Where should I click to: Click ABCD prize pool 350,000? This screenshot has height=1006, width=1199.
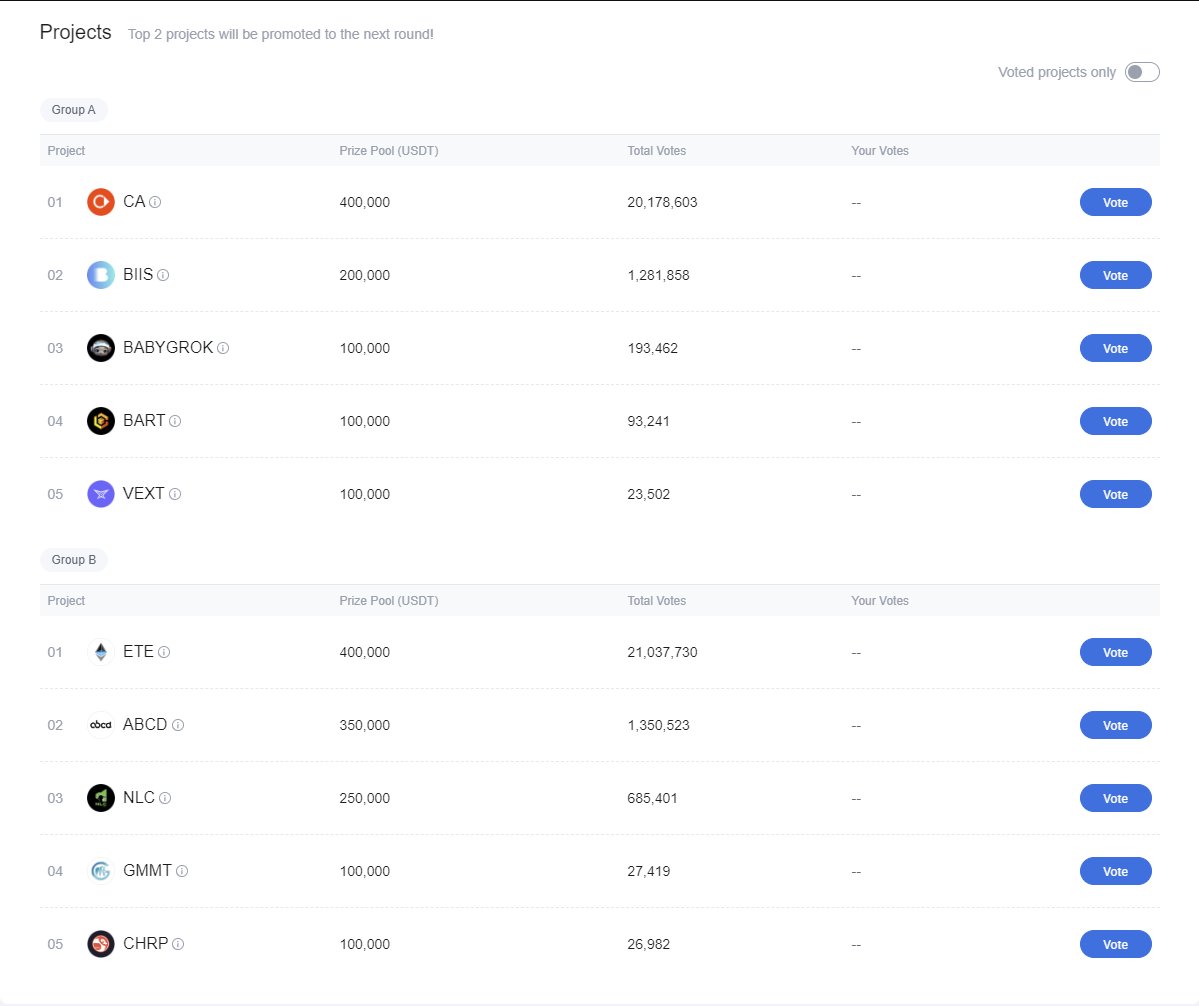point(365,725)
